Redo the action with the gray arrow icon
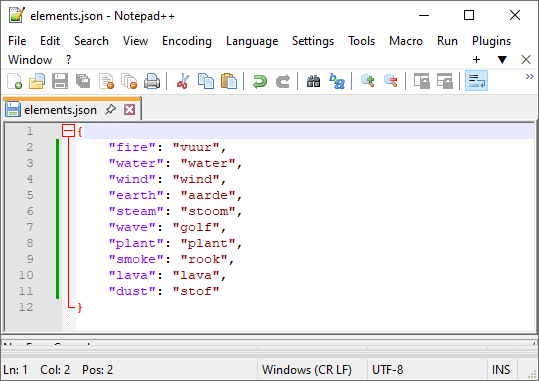The image size is (539, 381). [283, 81]
